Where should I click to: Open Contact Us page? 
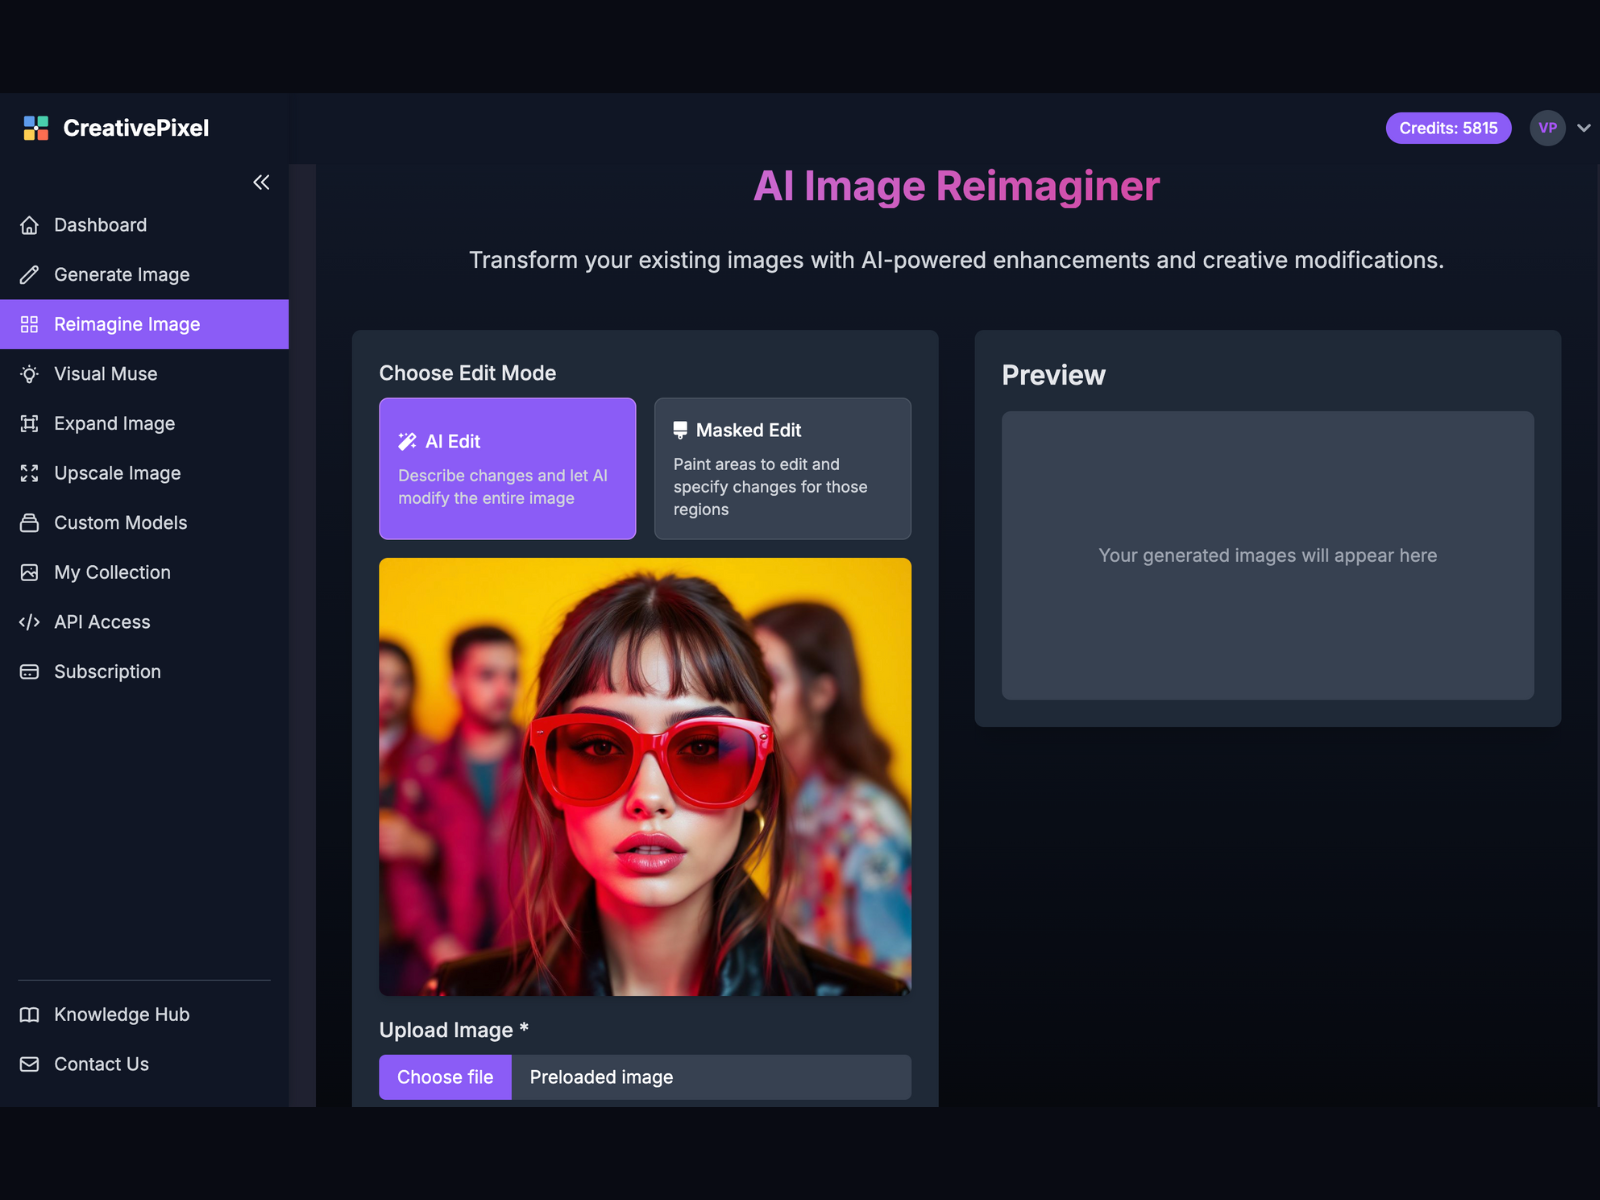point(144,1064)
